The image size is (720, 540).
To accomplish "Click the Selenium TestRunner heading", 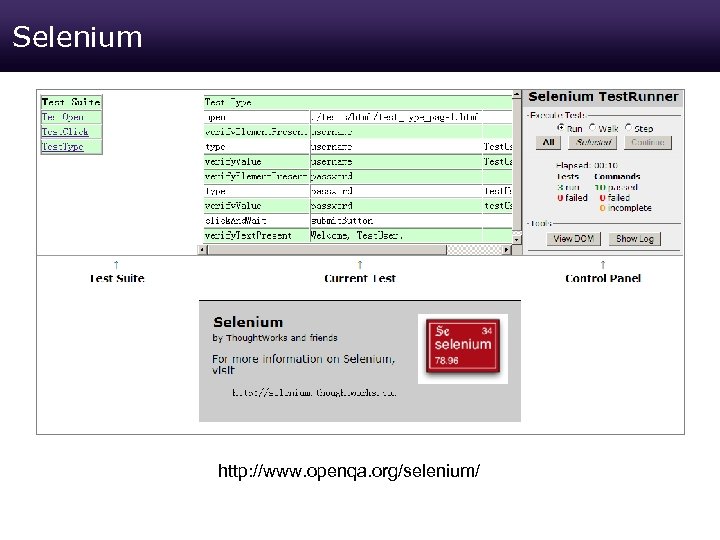I will coord(603,96).
